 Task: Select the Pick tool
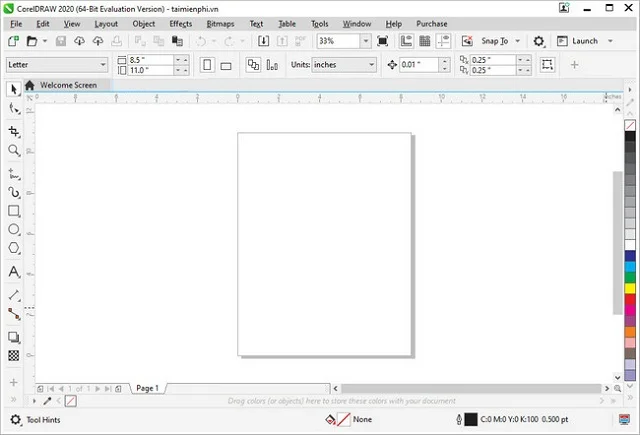tap(14, 89)
